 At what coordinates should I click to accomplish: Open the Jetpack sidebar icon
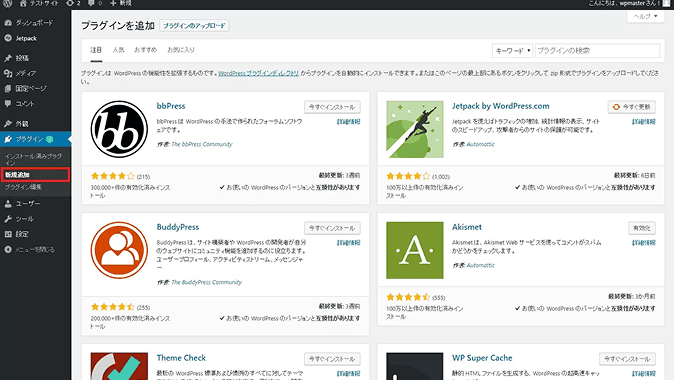(8, 38)
